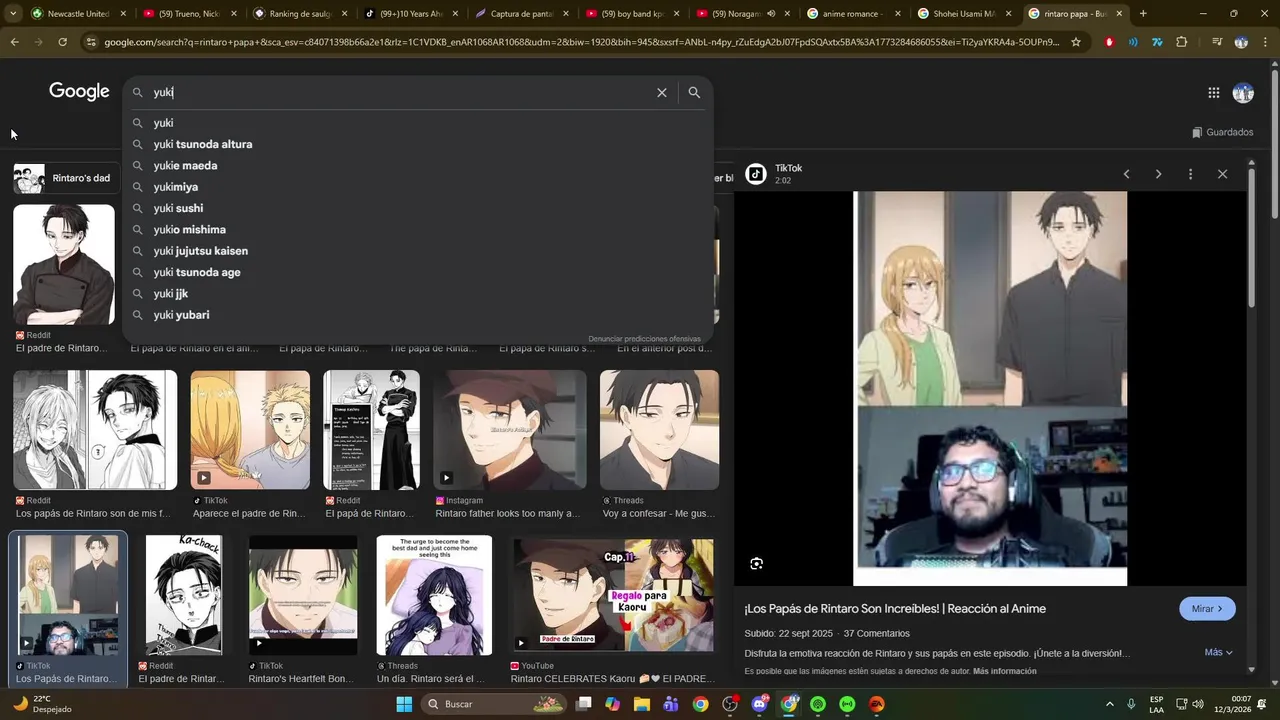The height and width of the screenshot is (720, 1280).
Task: Go to the Google logo homepage
Action: coord(79,92)
